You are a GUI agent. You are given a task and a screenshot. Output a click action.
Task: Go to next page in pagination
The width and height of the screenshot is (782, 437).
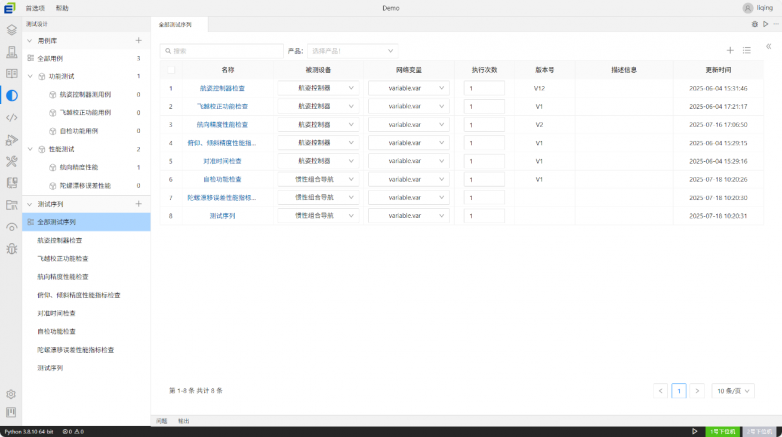pos(697,391)
